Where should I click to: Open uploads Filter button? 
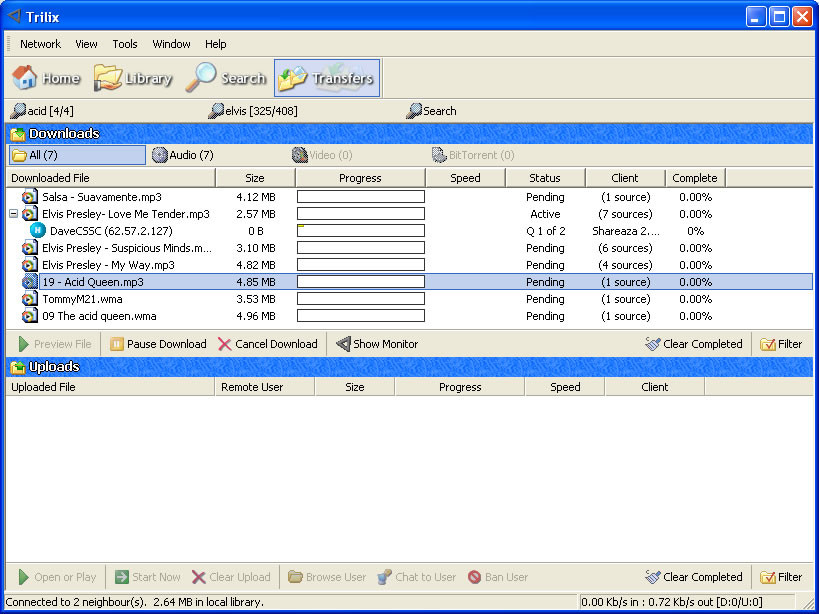point(781,577)
